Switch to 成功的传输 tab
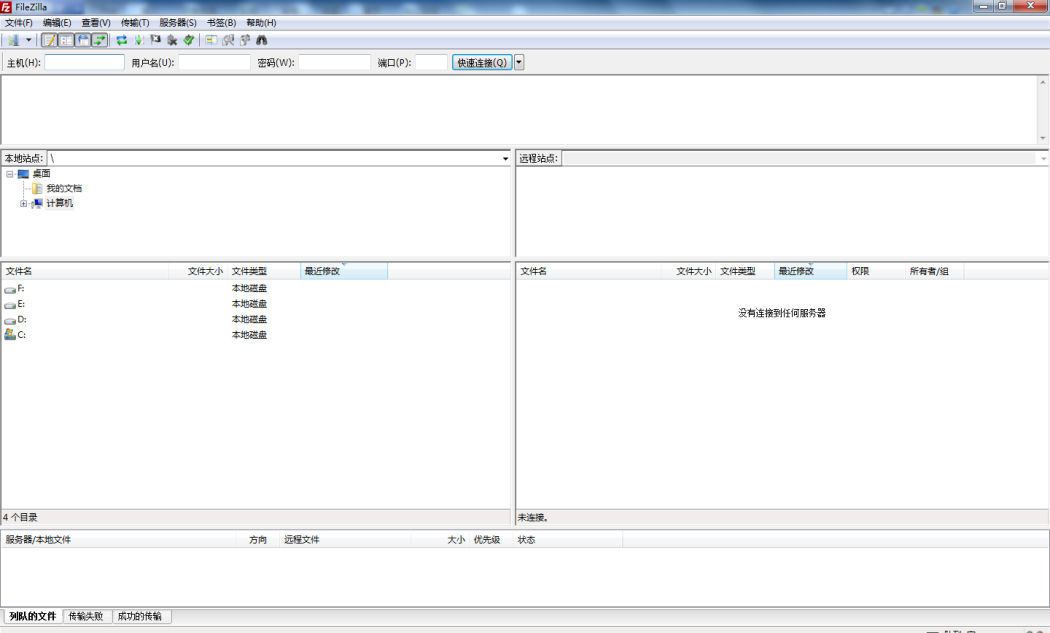Image resolution: width=1050 pixels, height=633 pixels. tap(140, 616)
